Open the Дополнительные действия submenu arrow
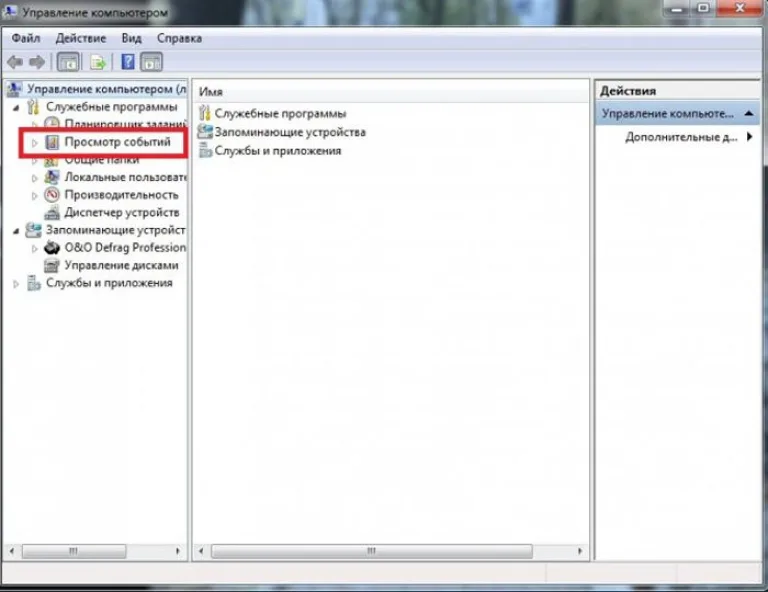 coord(750,137)
